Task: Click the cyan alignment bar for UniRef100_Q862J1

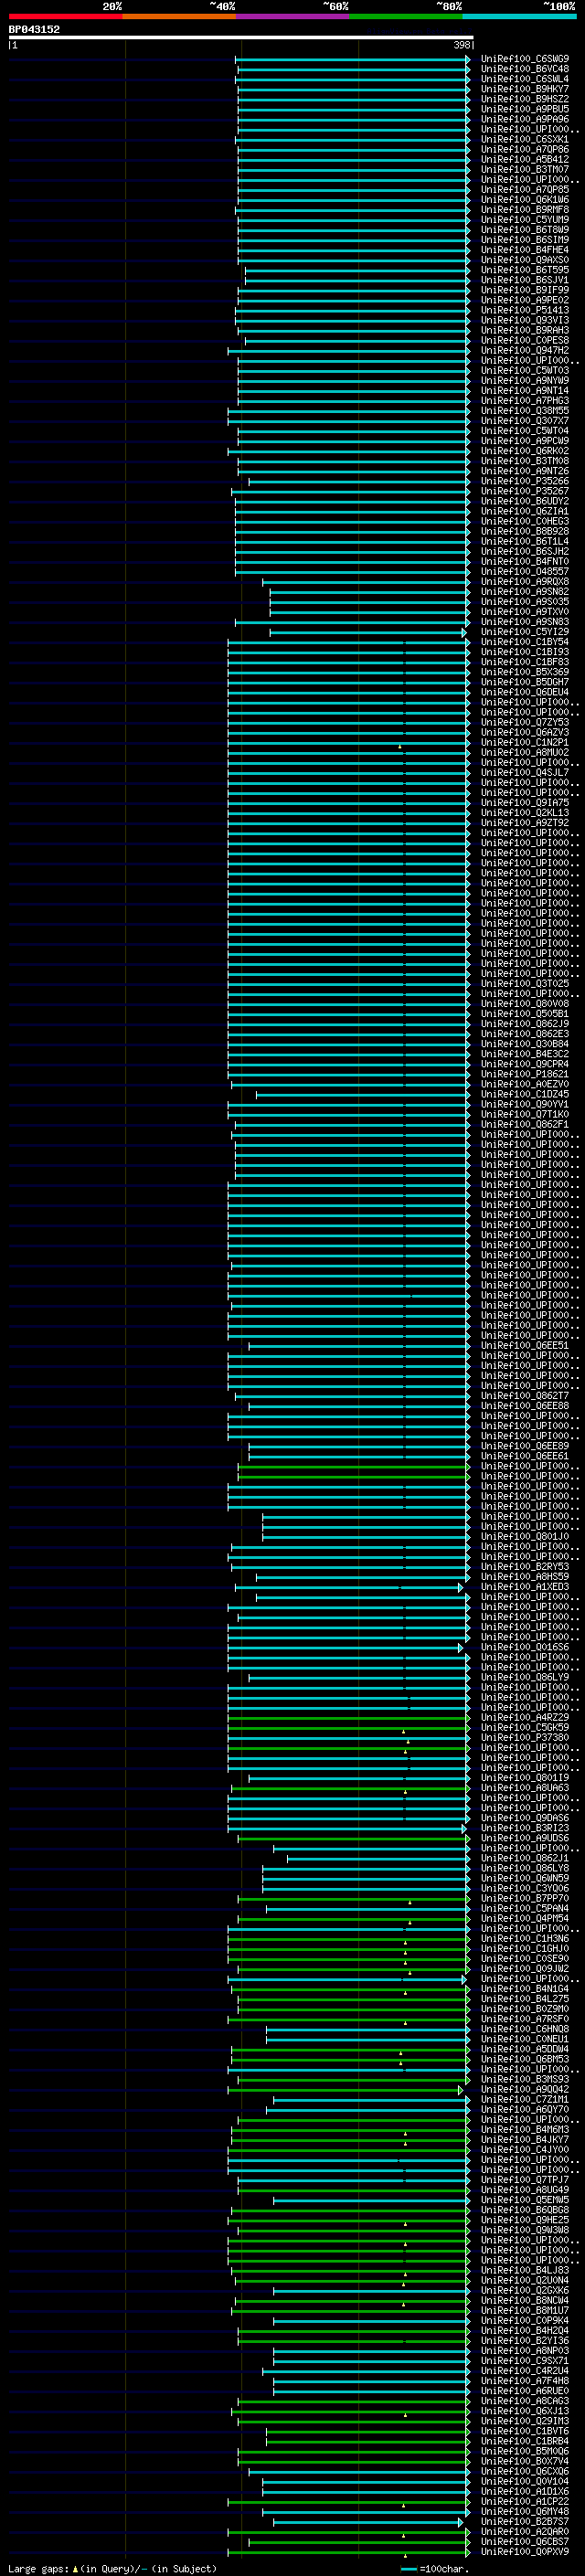Action: [379, 1858]
